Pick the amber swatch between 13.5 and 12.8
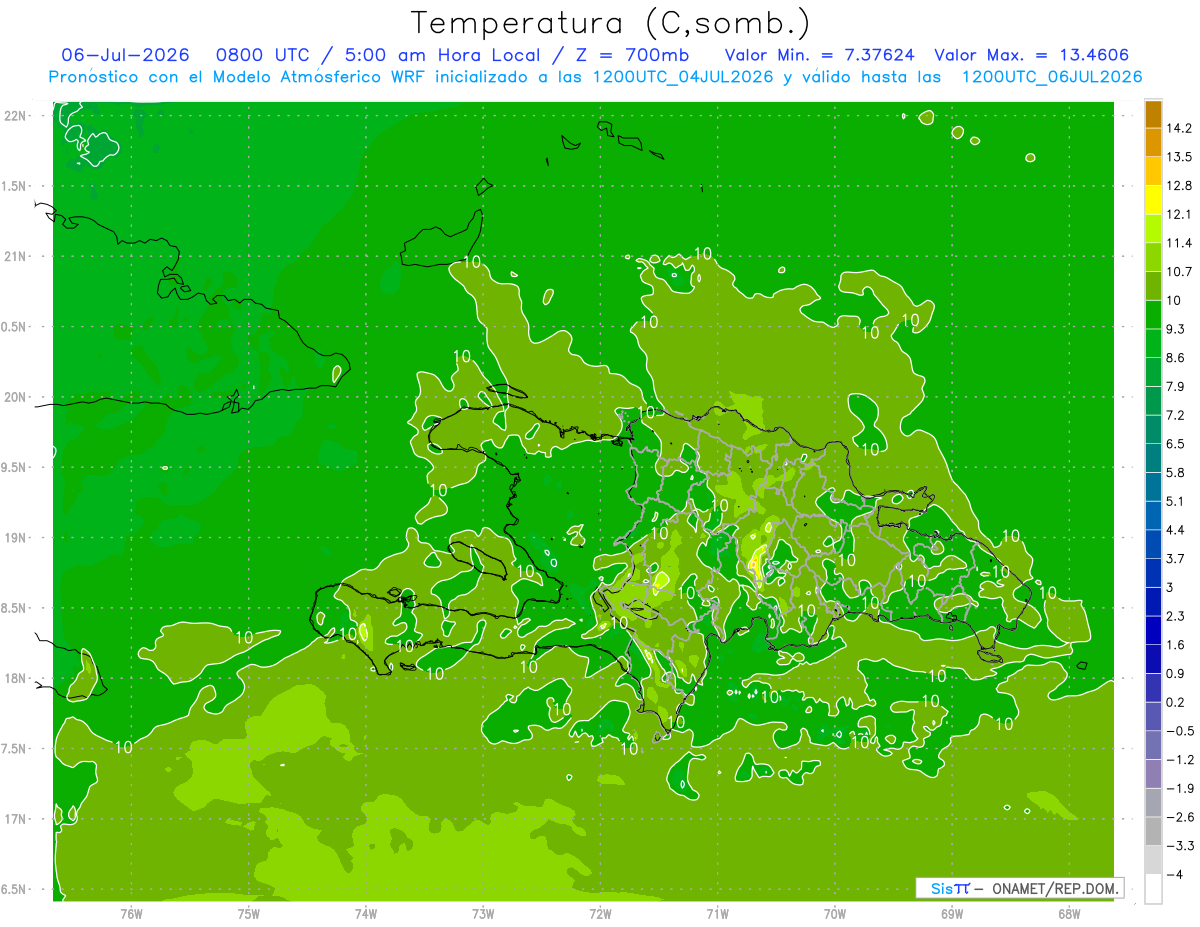 tap(1153, 171)
